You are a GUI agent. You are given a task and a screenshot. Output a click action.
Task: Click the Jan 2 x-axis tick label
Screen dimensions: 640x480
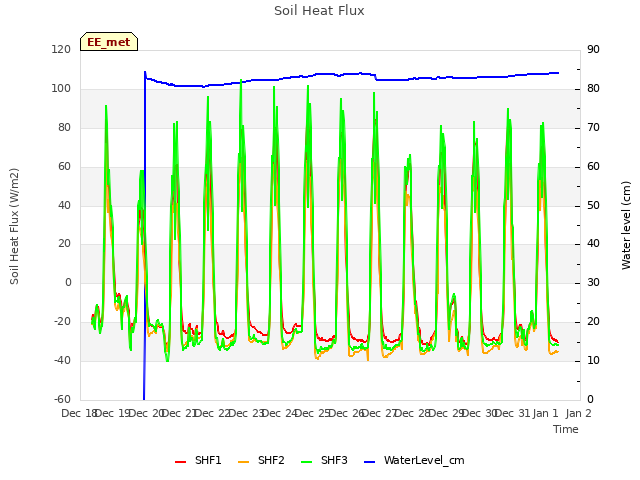click(x=579, y=413)
